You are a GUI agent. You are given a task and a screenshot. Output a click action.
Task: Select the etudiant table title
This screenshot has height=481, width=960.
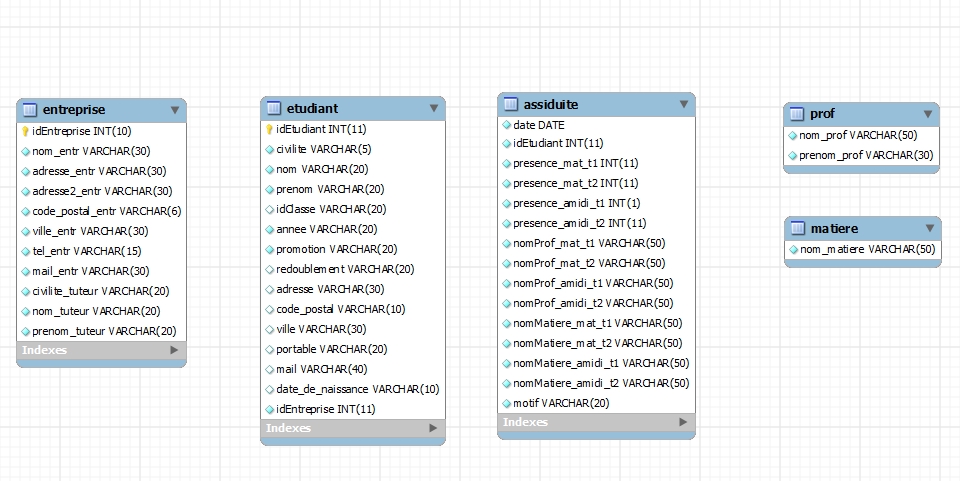pos(312,108)
